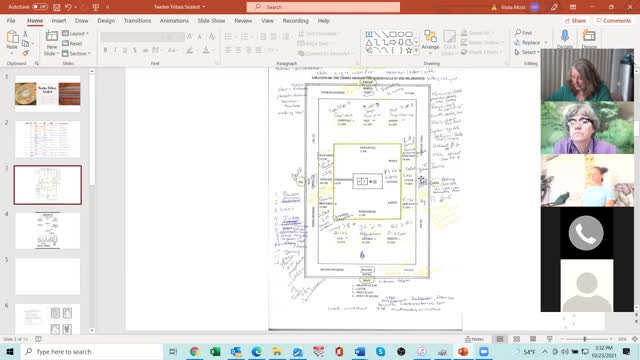Click the Save icon in title bar

(x=56, y=7)
